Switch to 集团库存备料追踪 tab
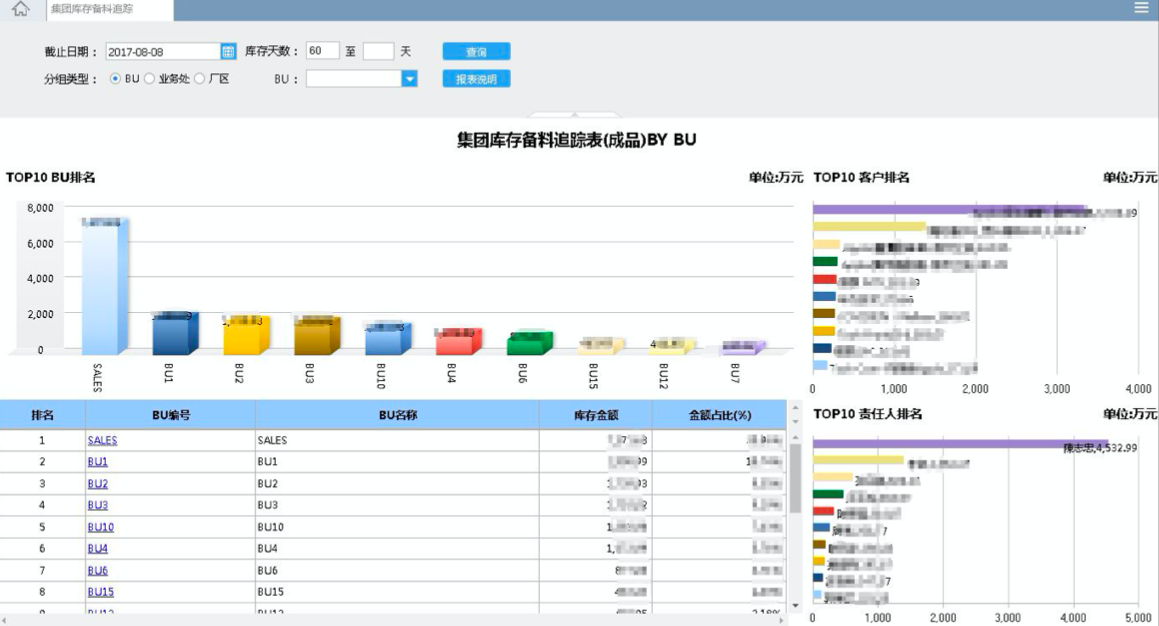 [x=109, y=10]
